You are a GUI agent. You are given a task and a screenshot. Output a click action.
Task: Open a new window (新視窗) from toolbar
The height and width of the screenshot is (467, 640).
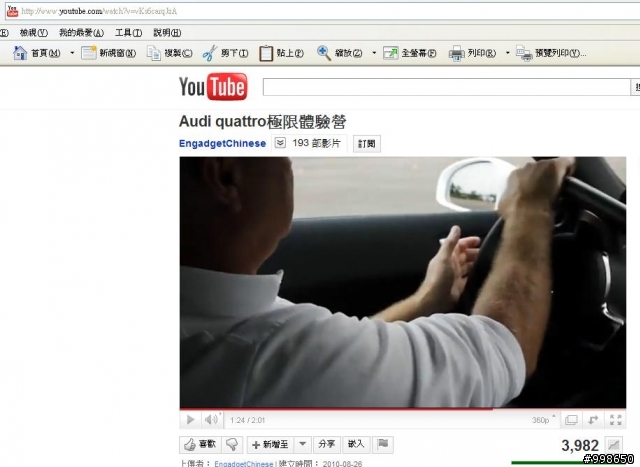[109, 53]
